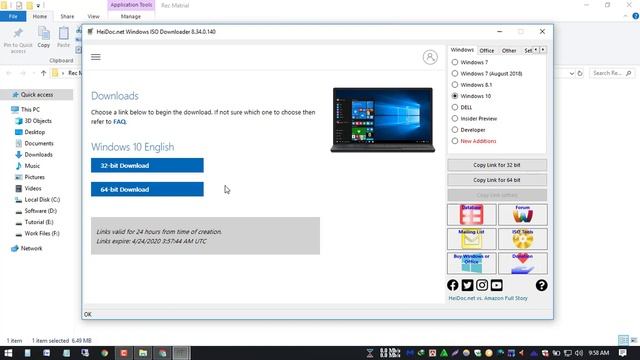640x360 pixels.
Task: Select the New Additions radio button
Action: click(455, 141)
